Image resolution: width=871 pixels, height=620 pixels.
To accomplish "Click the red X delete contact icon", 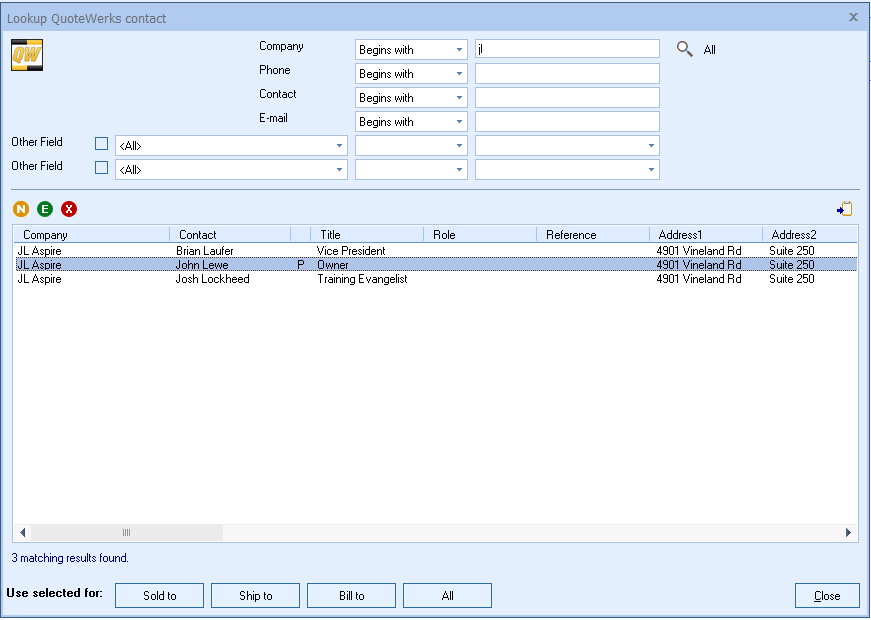I will click(x=69, y=209).
